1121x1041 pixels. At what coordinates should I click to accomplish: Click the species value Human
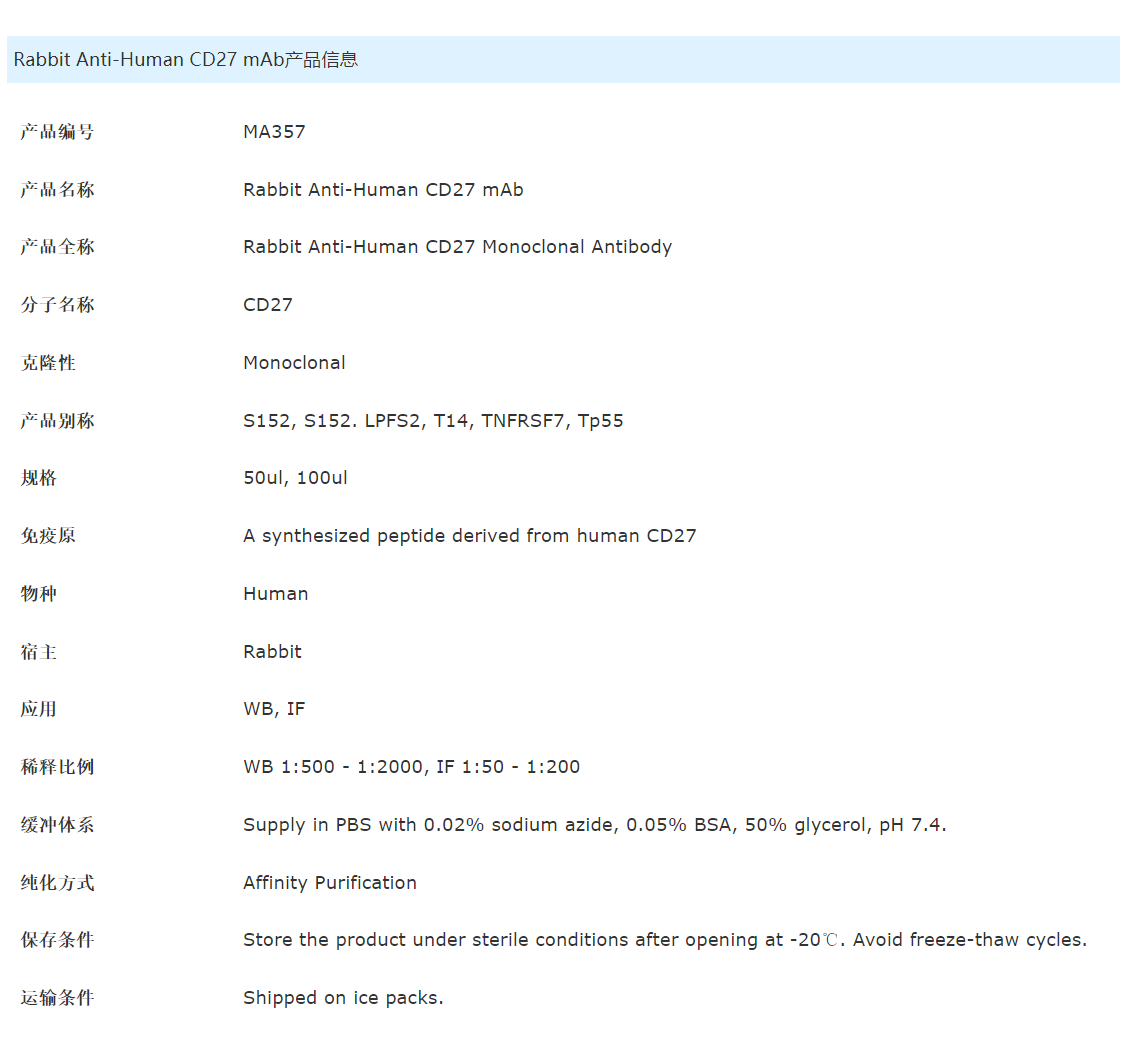275,594
